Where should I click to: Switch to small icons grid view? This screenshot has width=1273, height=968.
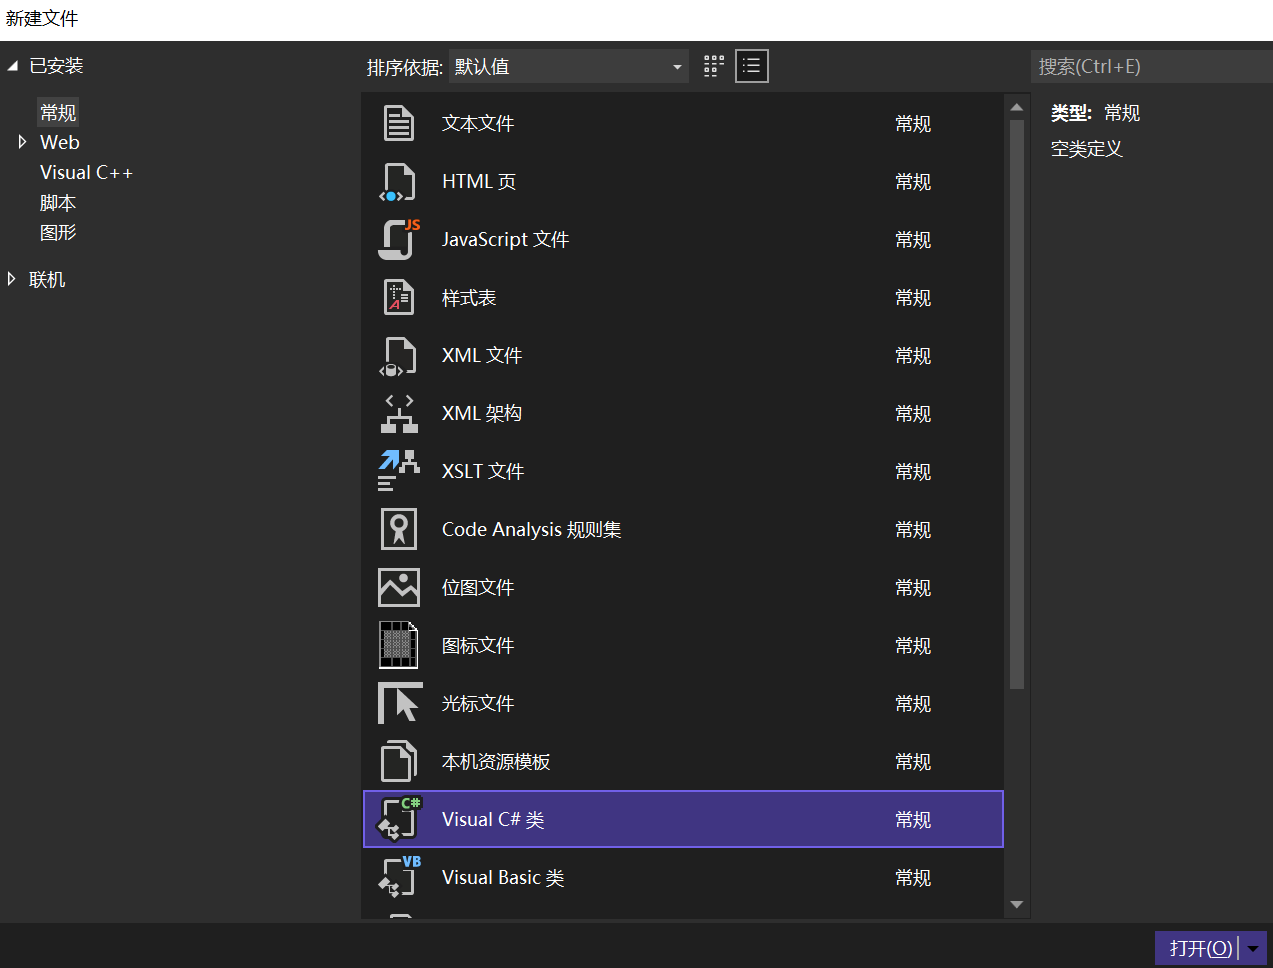pyautogui.click(x=713, y=67)
